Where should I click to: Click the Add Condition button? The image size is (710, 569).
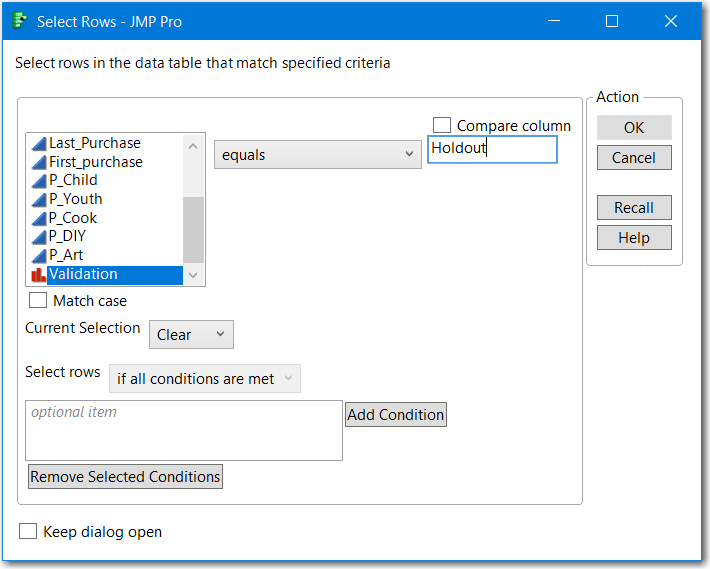pos(396,415)
